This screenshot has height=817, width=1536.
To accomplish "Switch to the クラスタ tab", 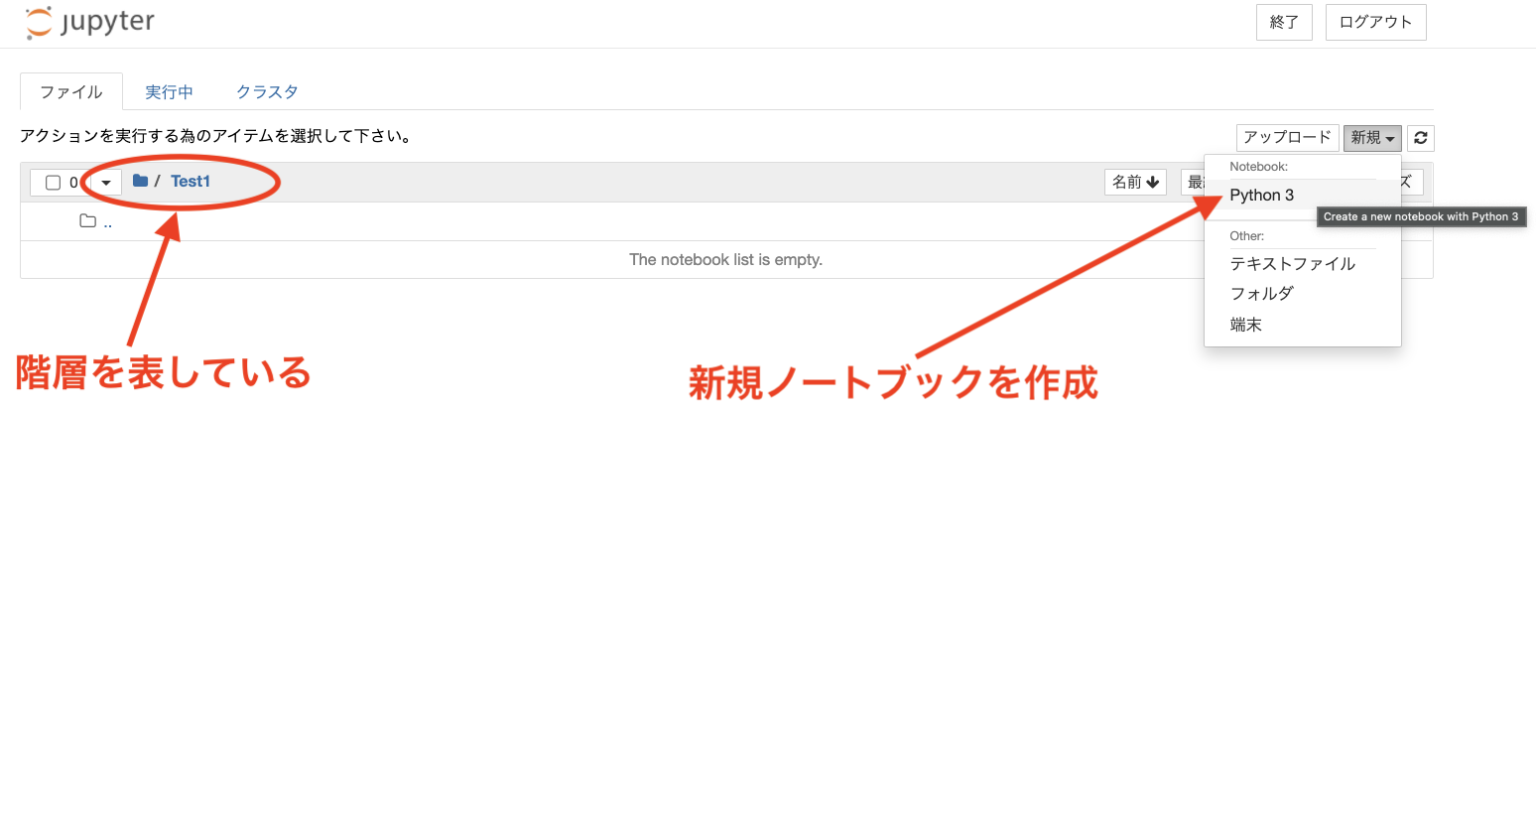I will (266, 91).
